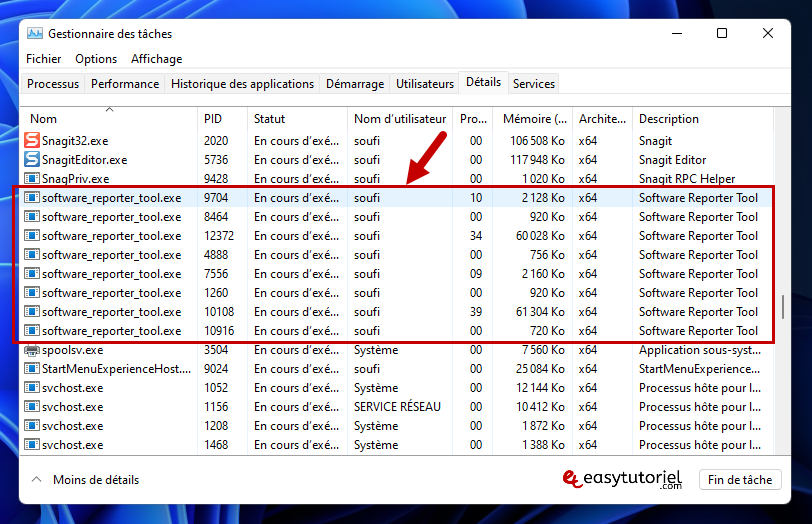
Task: Select the StartMenuExperienceHost process name
Action: coord(117,369)
